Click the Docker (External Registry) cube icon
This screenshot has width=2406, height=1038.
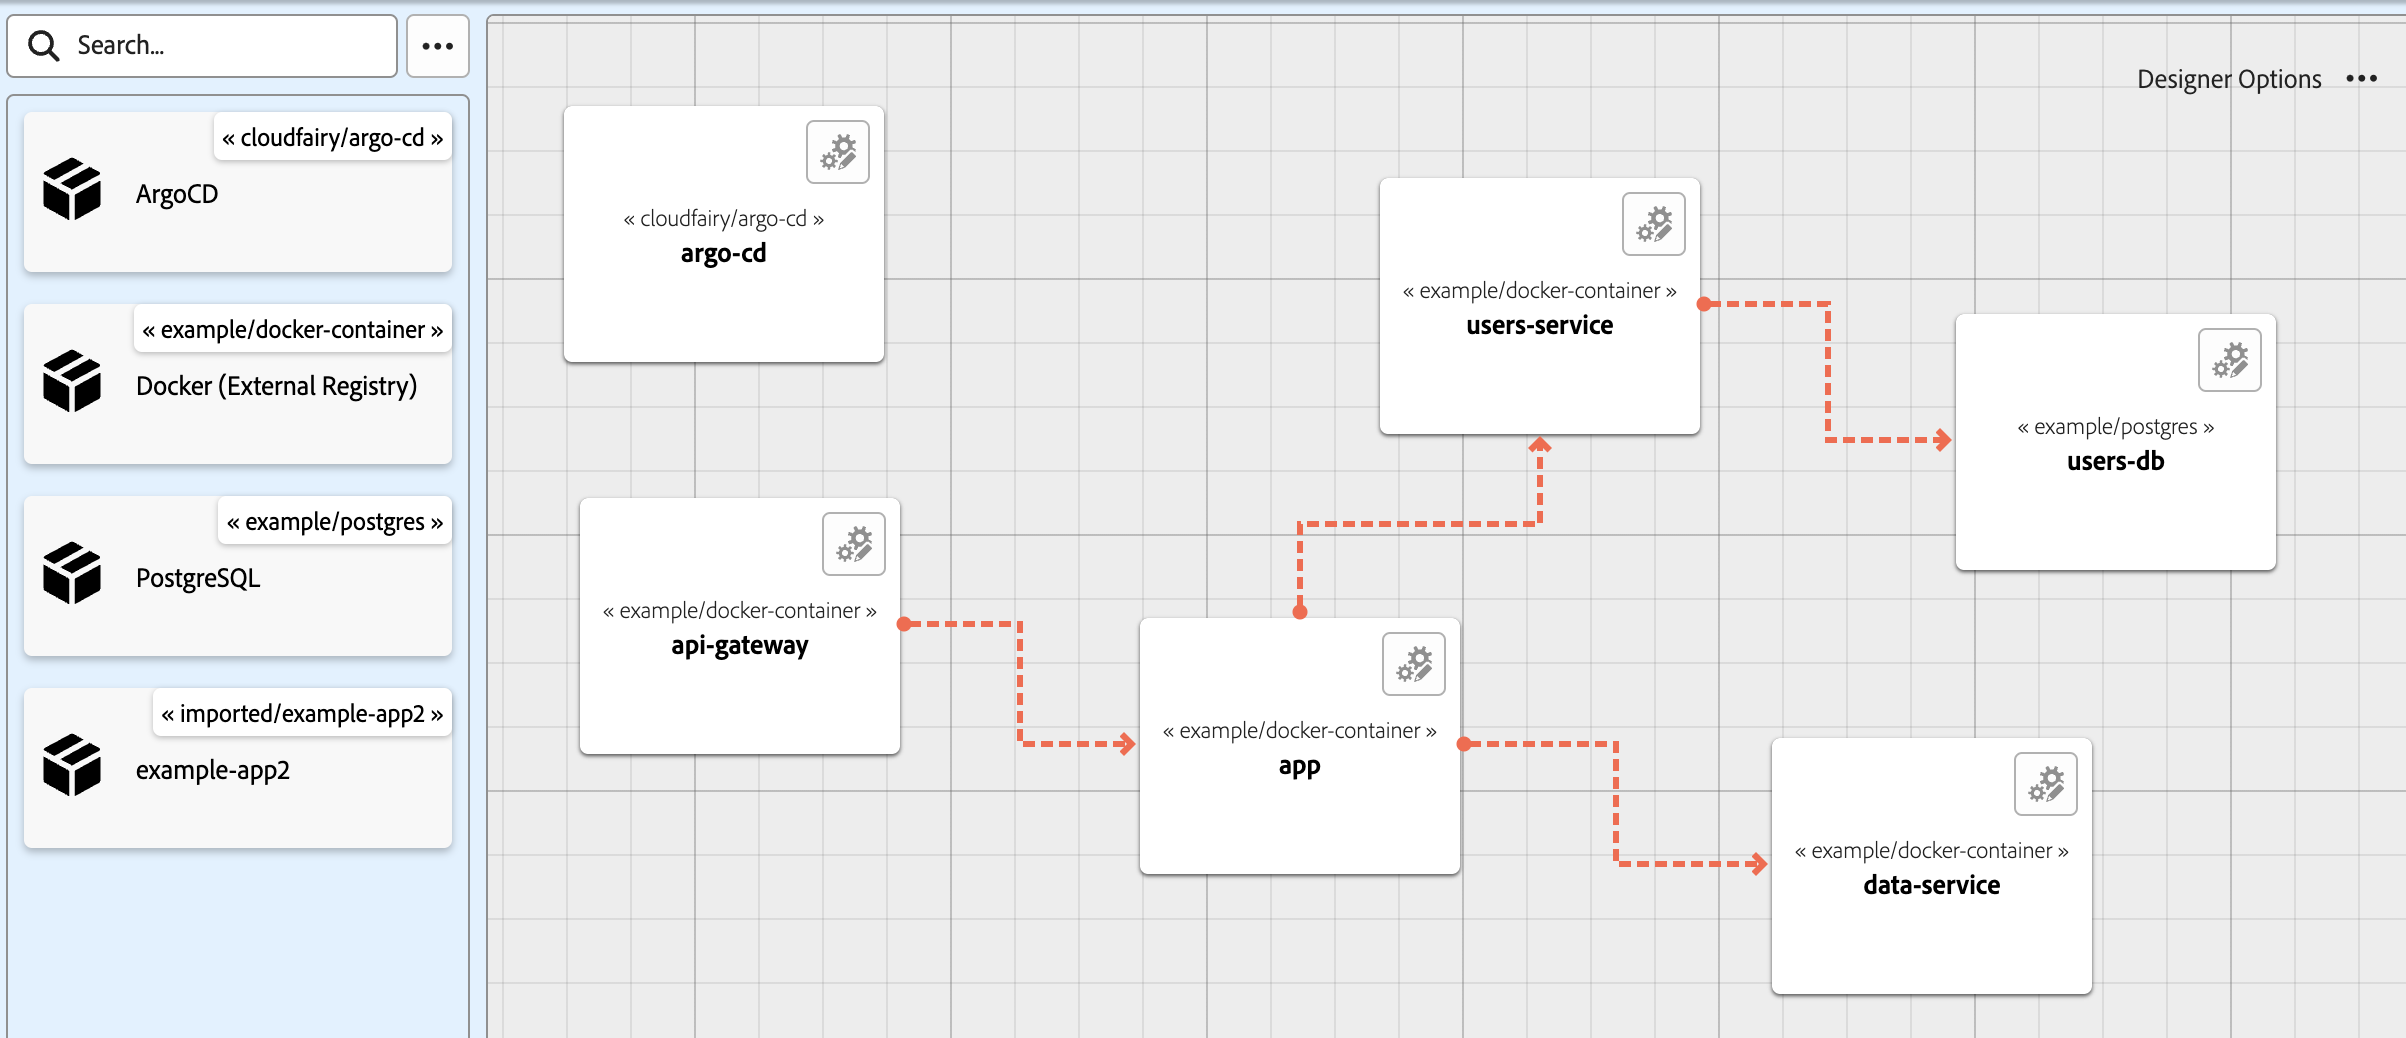pyautogui.click(x=72, y=381)
